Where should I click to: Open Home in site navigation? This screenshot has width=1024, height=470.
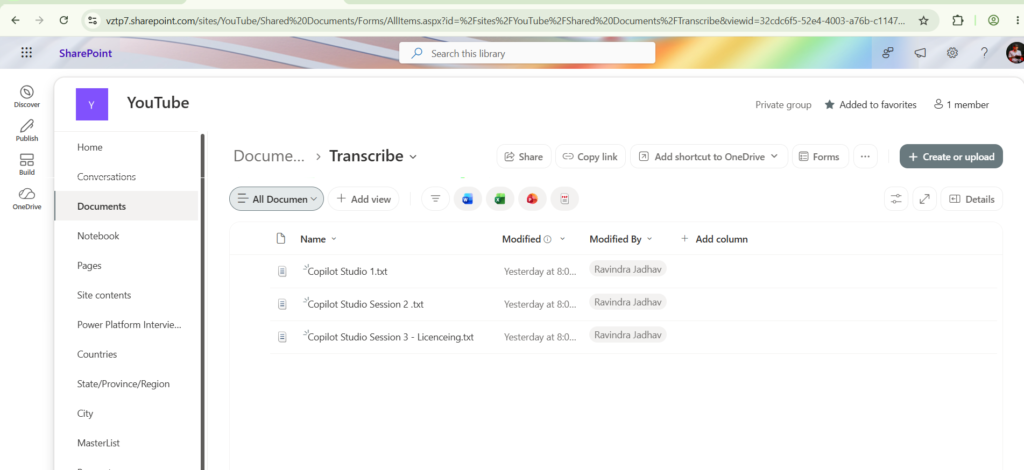pyautogui.click(x=89, y=148)
